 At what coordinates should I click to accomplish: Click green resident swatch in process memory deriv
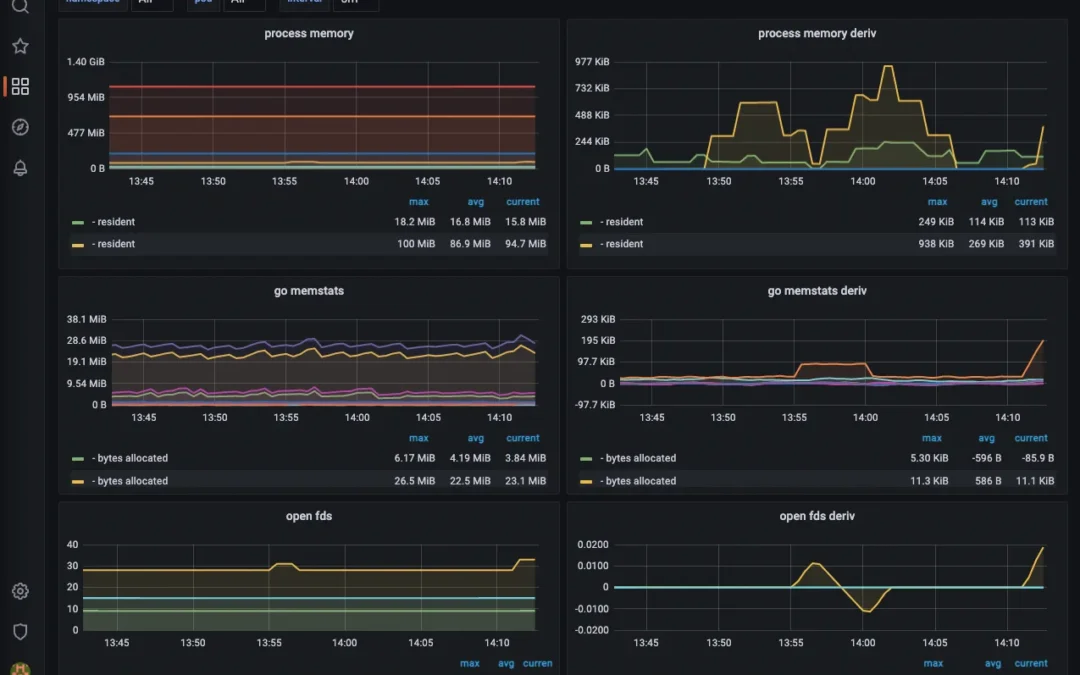(x=586, y=222)
